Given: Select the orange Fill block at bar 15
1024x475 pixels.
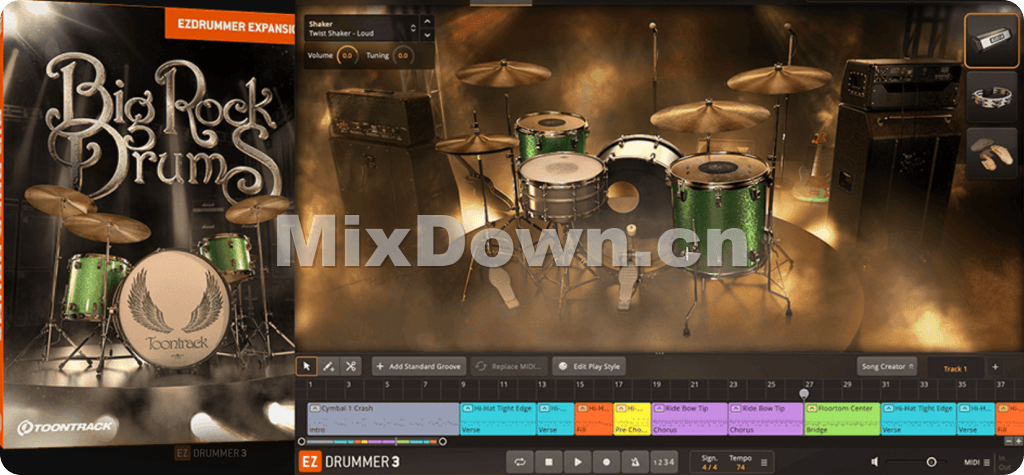Looking at the screenshot, I should coord(594,419).
